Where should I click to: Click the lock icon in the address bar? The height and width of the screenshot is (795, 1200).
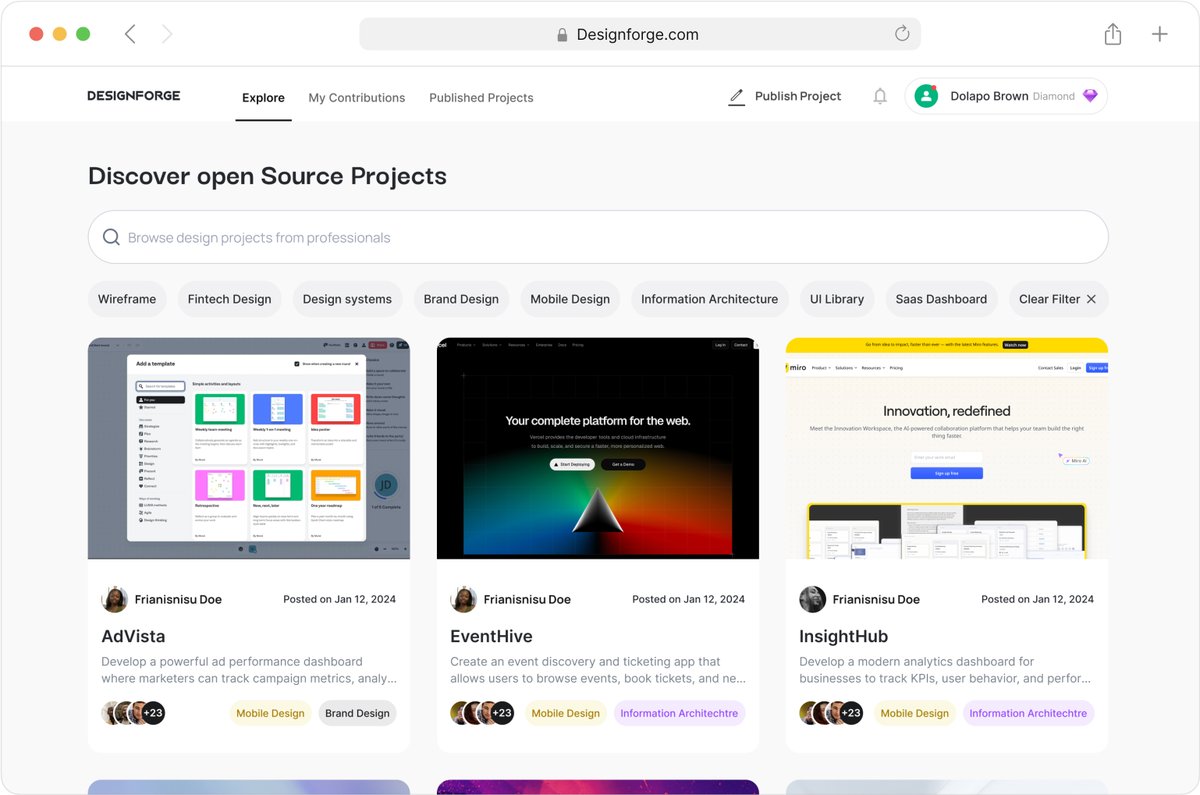tap(561, 33)
